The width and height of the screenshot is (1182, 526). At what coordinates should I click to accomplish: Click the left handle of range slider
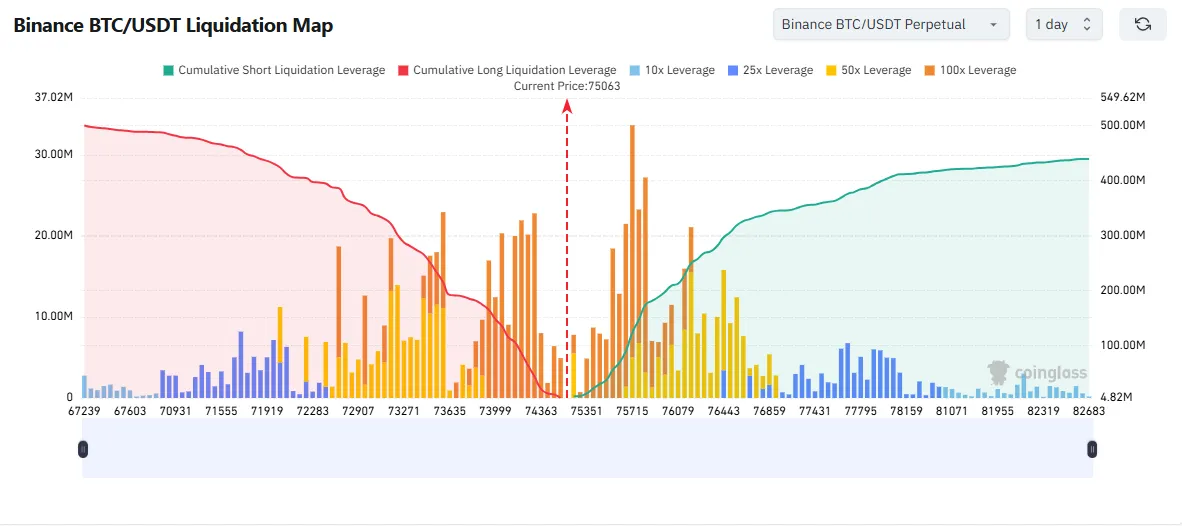click(82, 450)
